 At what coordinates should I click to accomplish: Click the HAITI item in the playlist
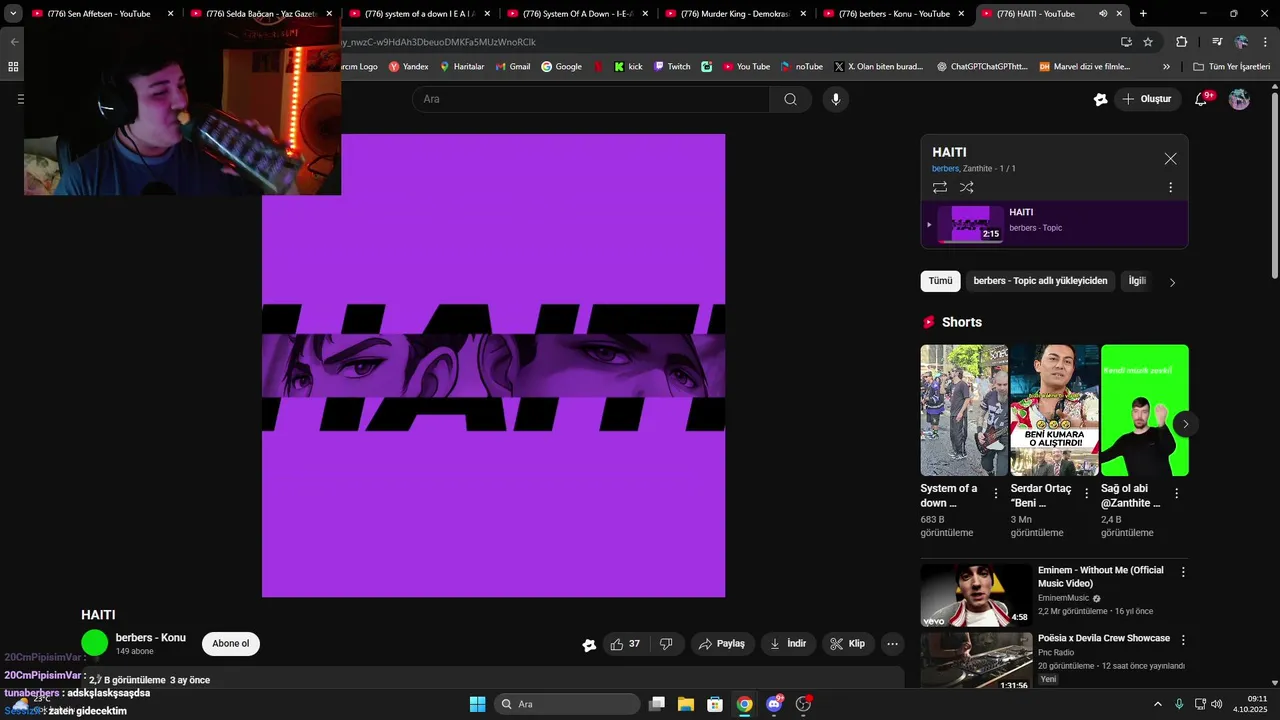[1054, 225]
